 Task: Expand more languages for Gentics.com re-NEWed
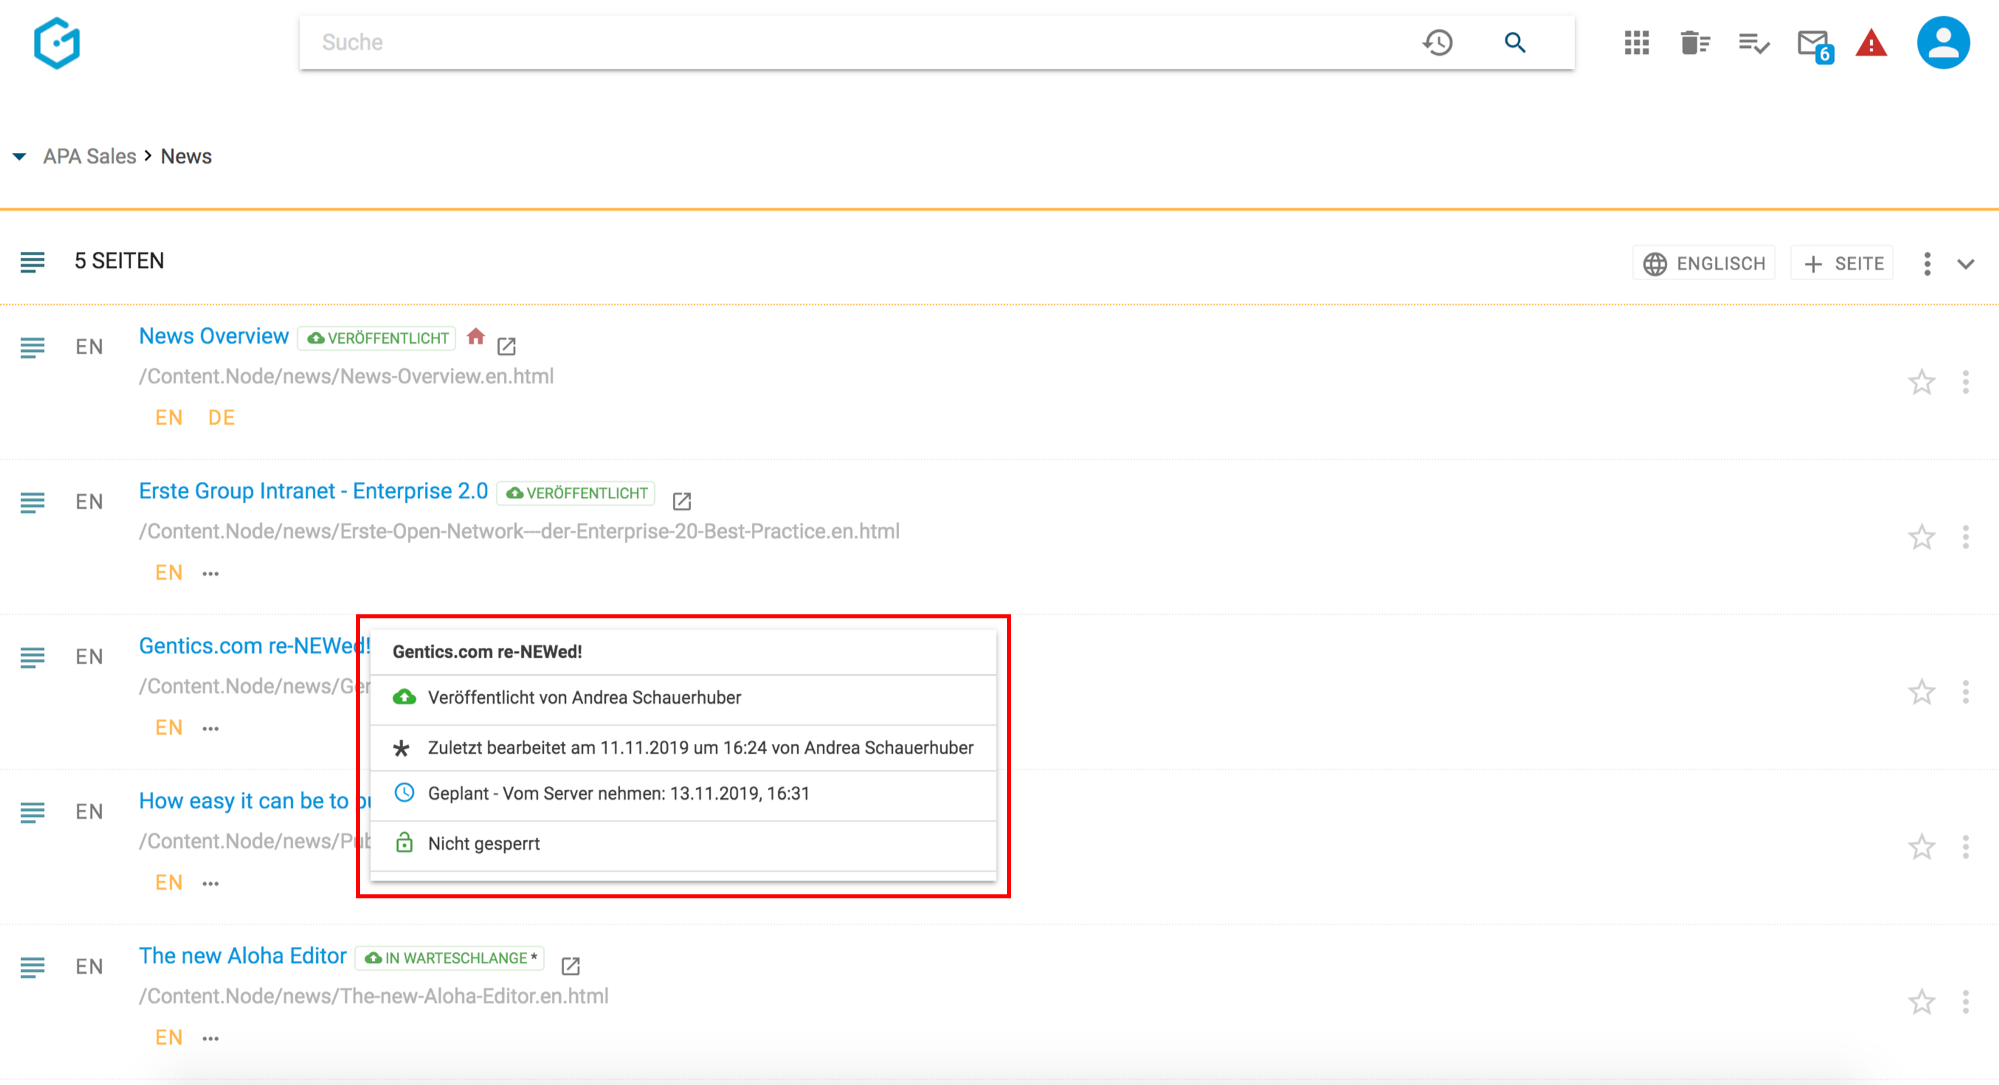tap(210, 729)
